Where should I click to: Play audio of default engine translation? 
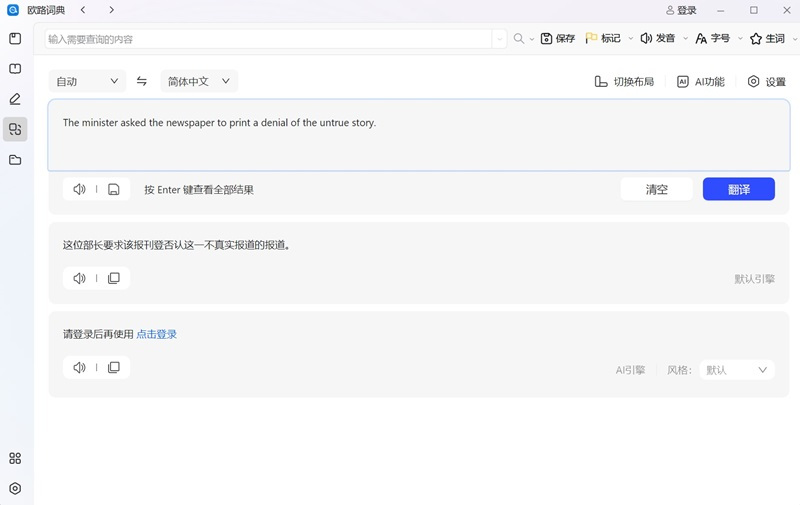[80, 278]
